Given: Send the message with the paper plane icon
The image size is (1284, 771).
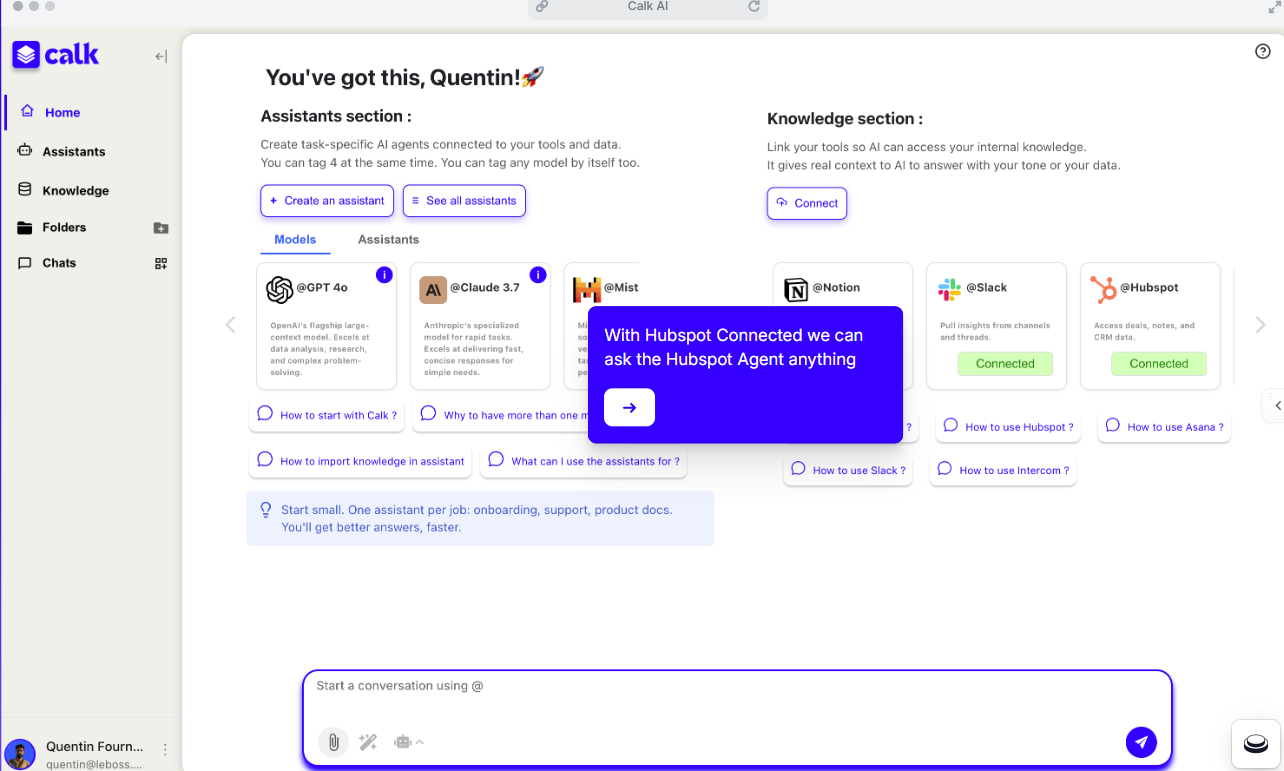Looking at the screenshot, I should [x=1141, y=742].
